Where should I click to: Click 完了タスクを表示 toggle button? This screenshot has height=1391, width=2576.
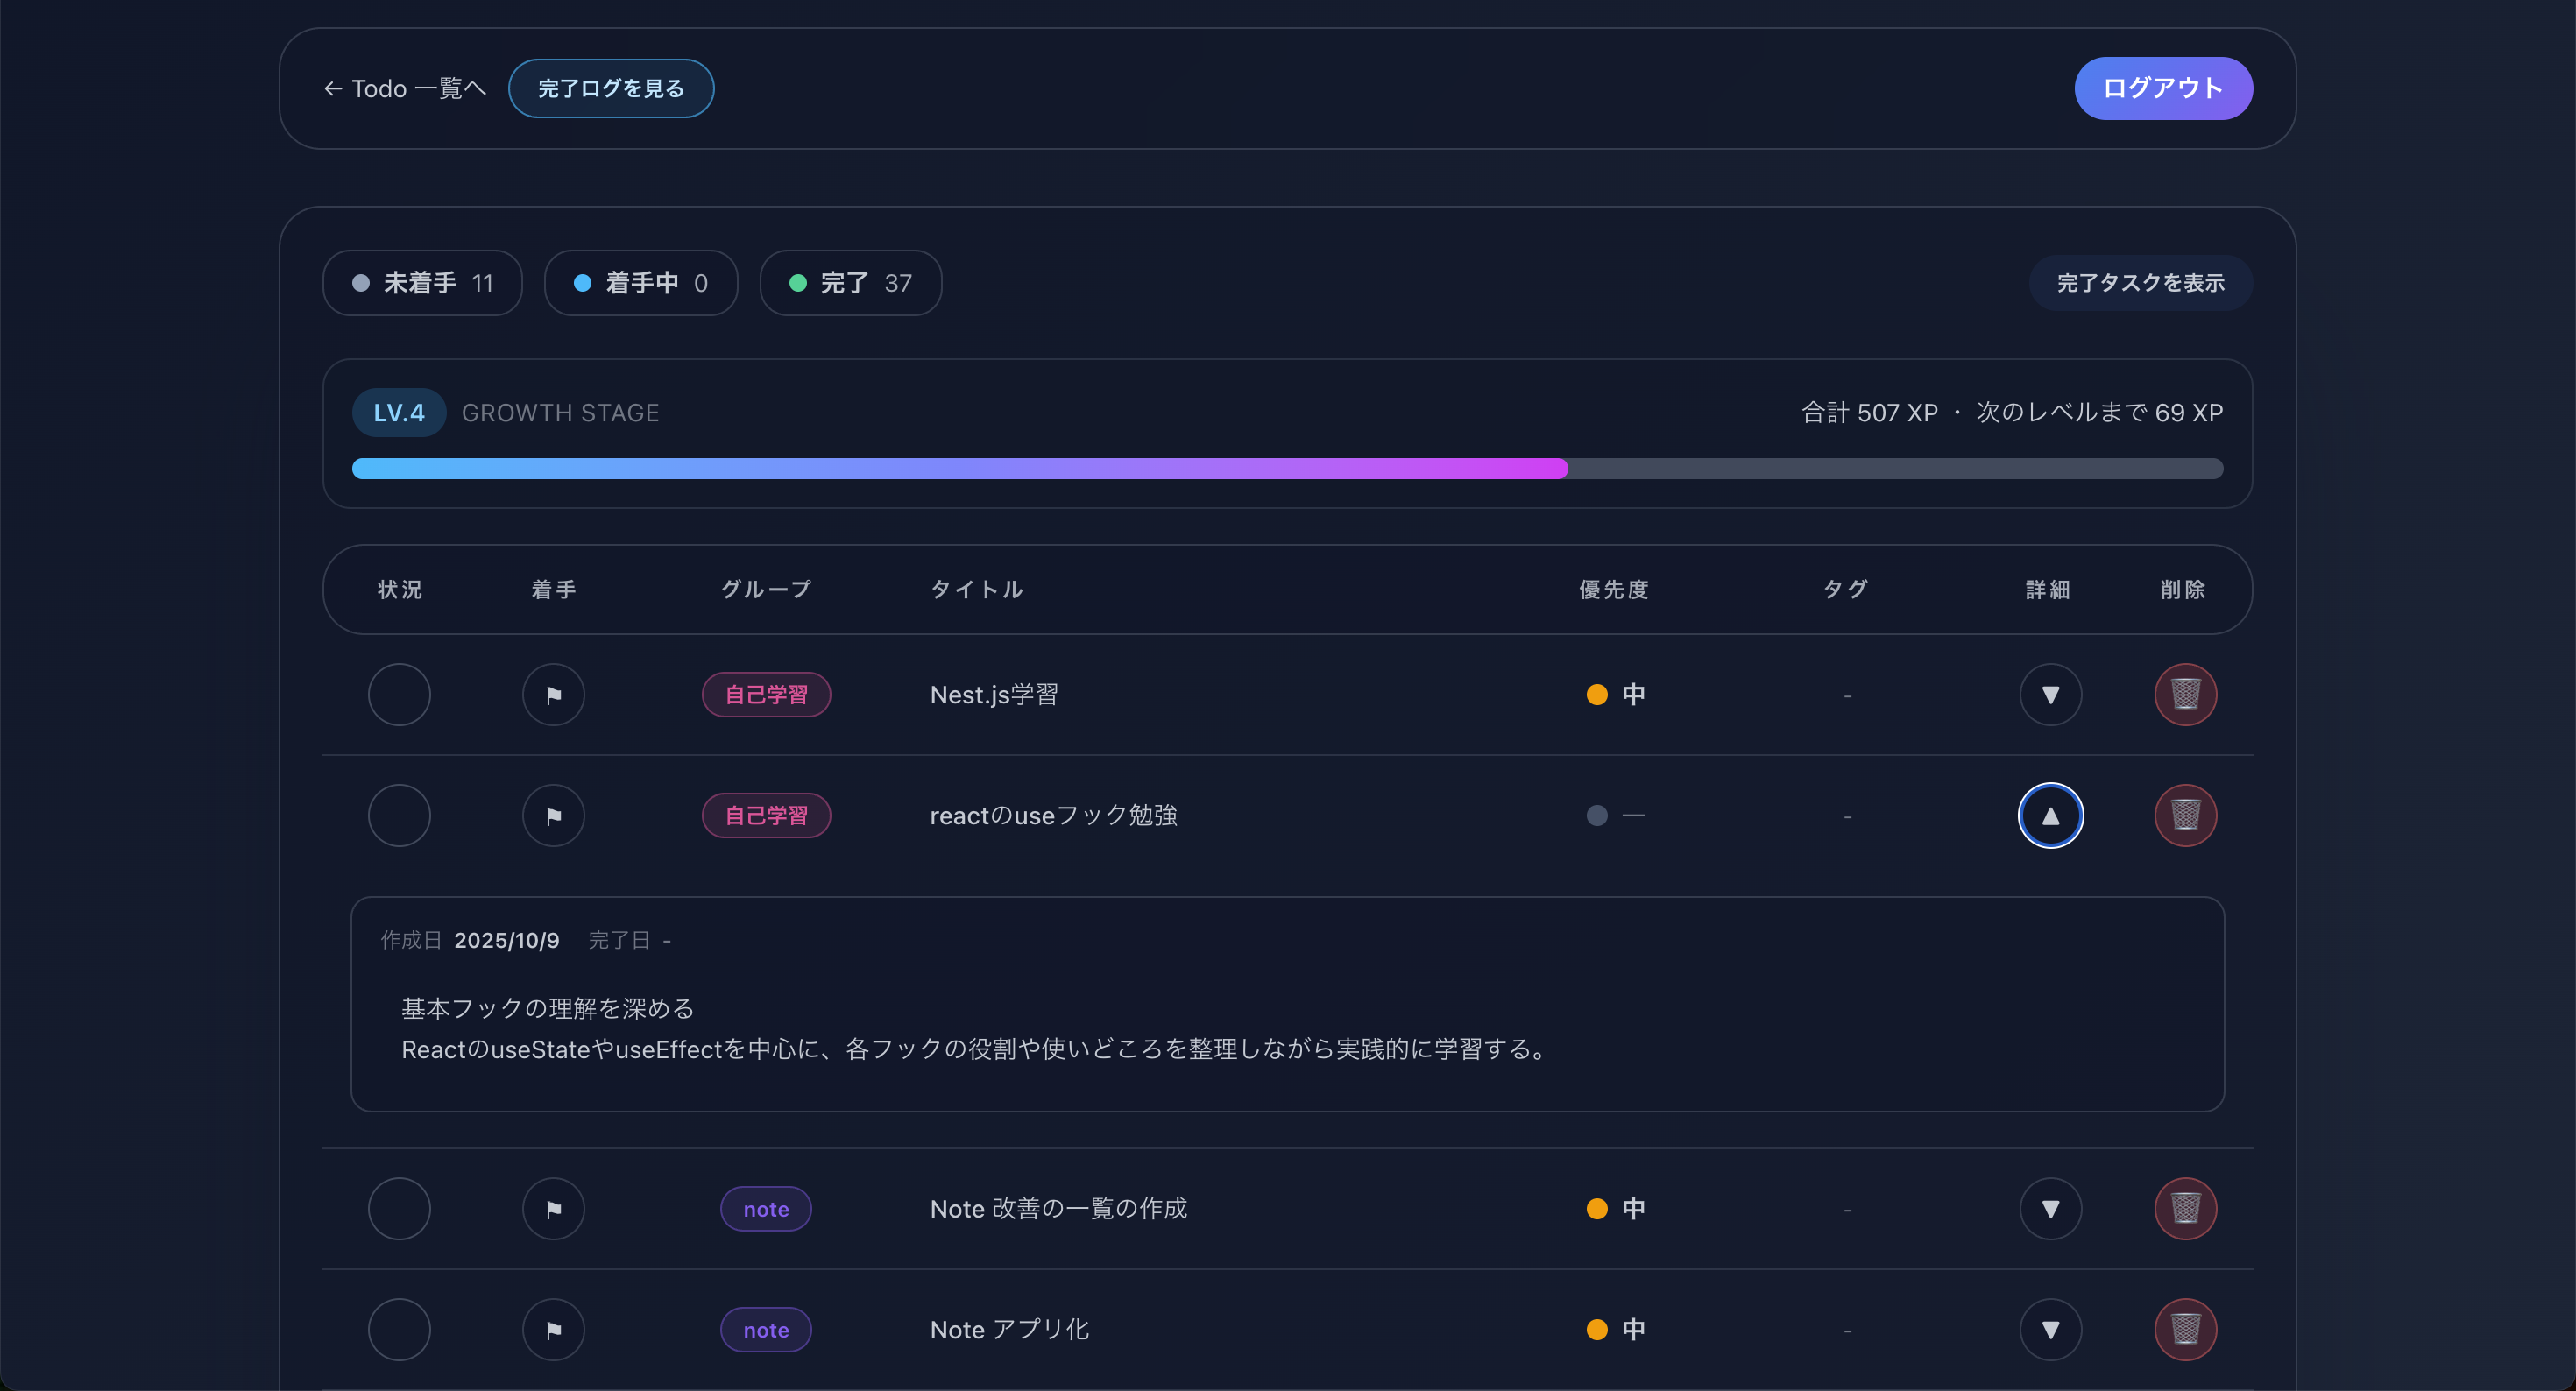click(2140, 283)
